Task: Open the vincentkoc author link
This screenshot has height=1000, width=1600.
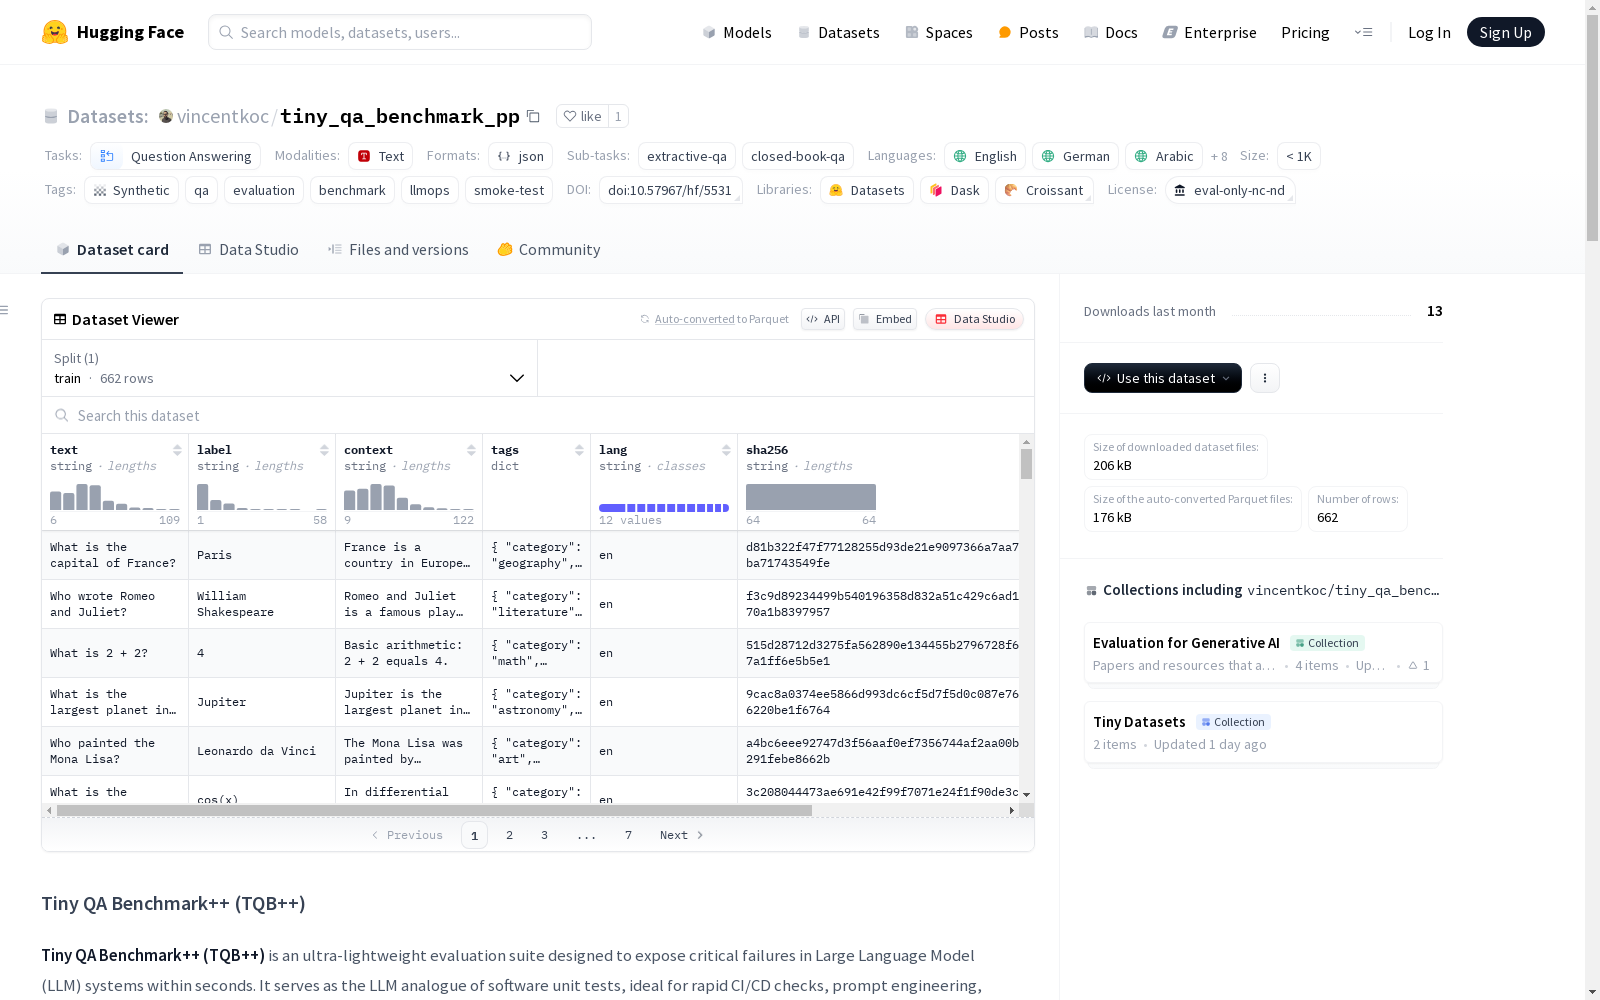Action: [223, 117]
